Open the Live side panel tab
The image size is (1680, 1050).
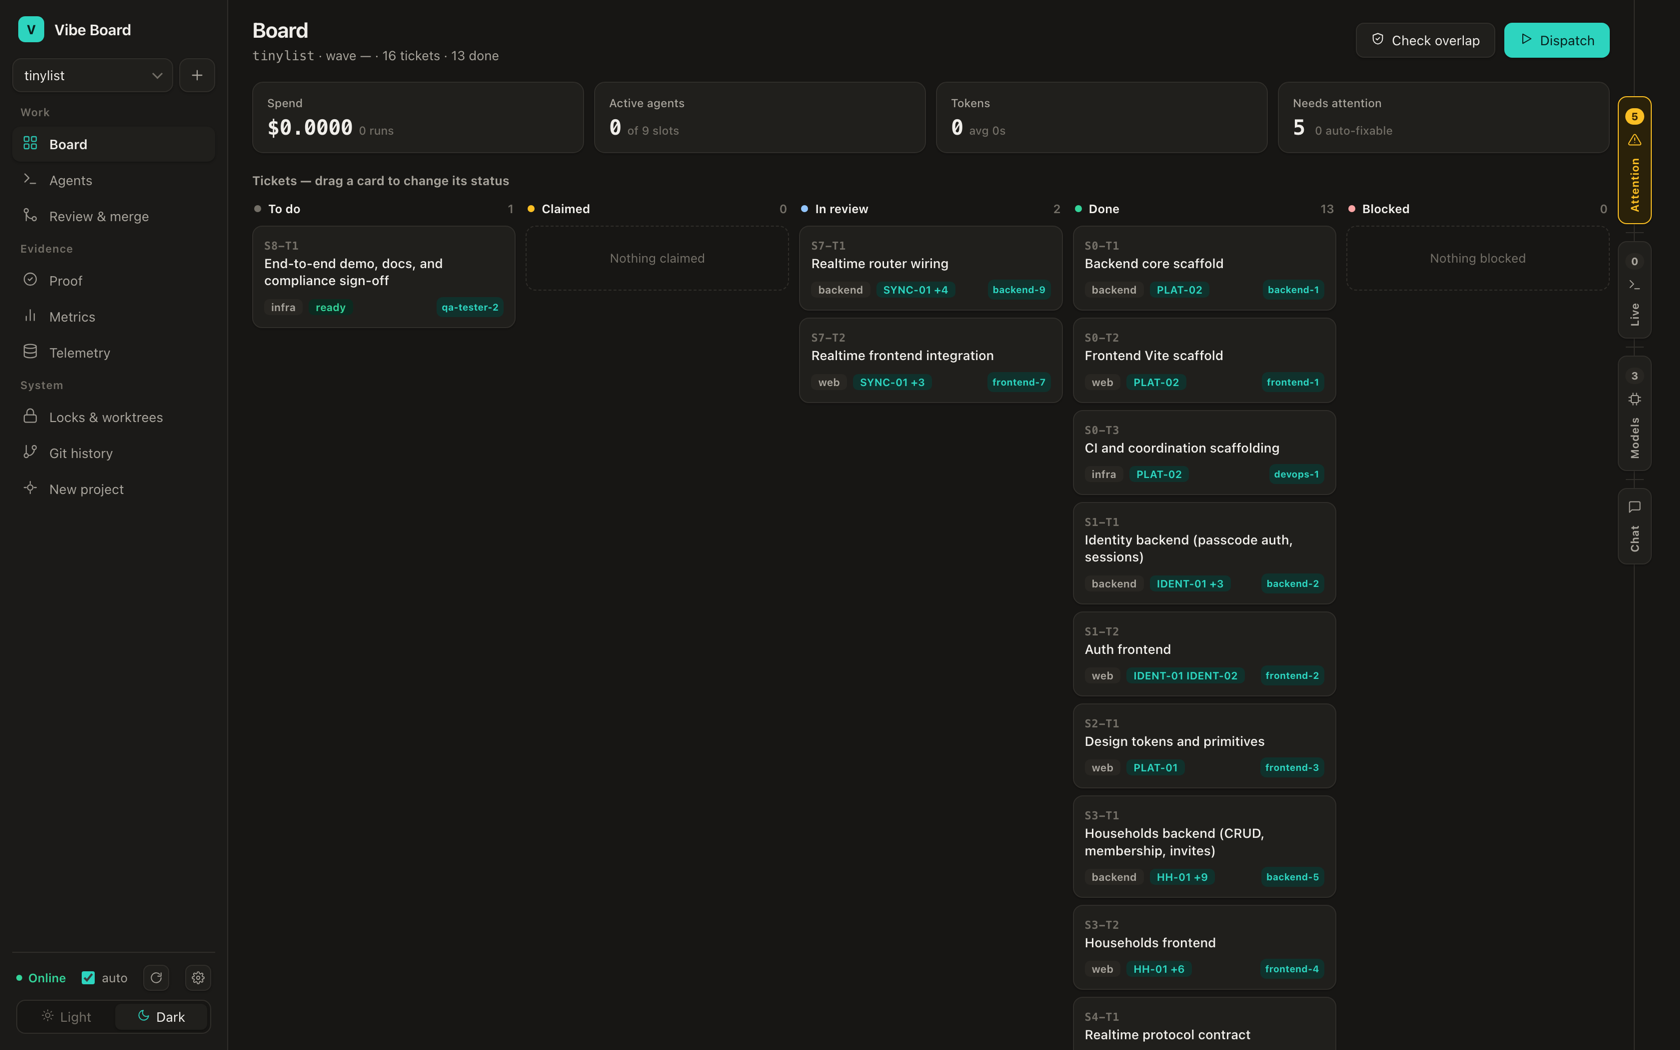pos(1634,289)
